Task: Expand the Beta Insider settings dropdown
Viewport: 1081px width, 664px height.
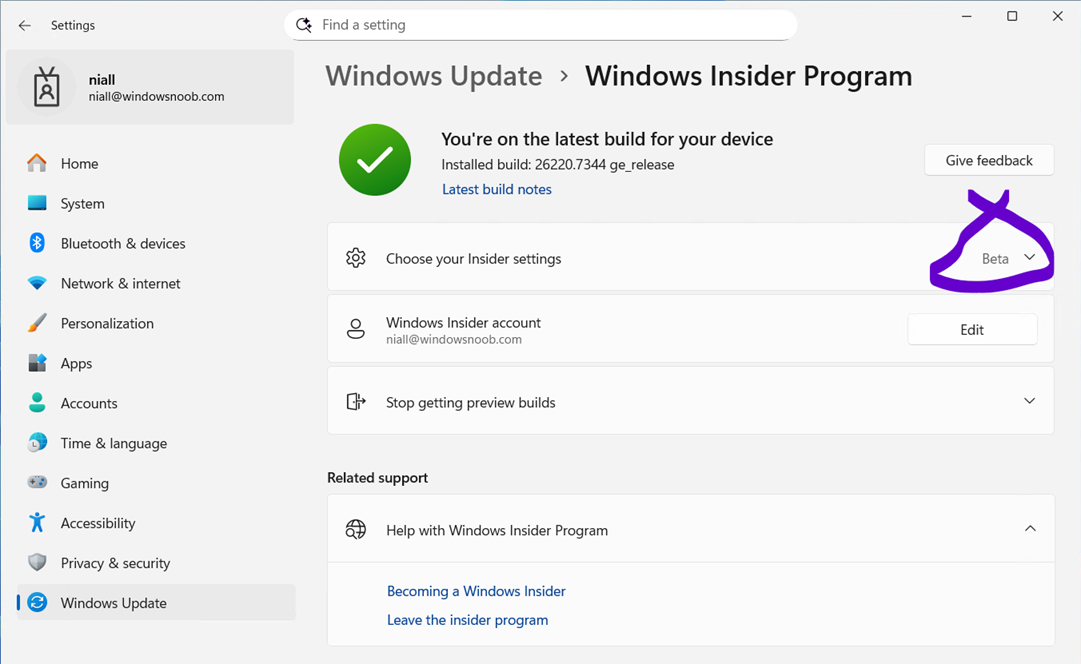Action: coord(1029,258)
